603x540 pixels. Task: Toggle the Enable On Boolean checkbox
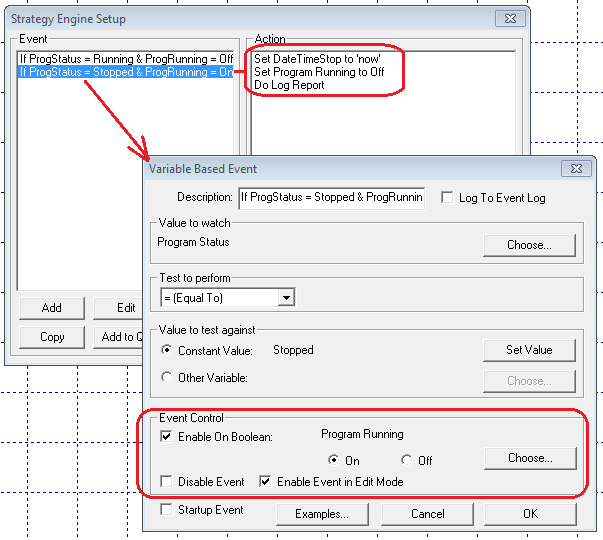pyautogui.click(x=166, y=435)
